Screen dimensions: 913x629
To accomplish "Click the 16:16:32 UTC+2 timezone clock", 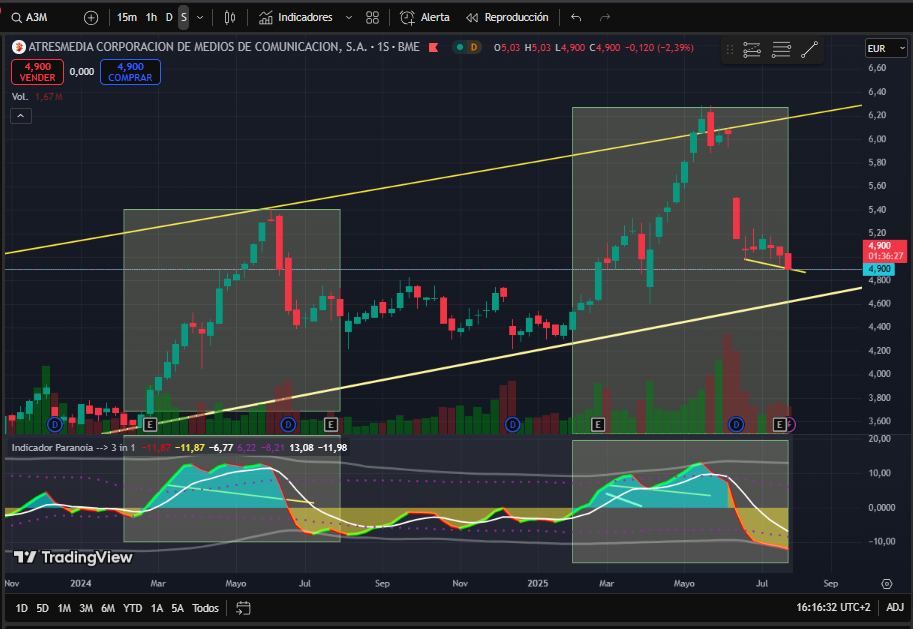I will [833, 607].
